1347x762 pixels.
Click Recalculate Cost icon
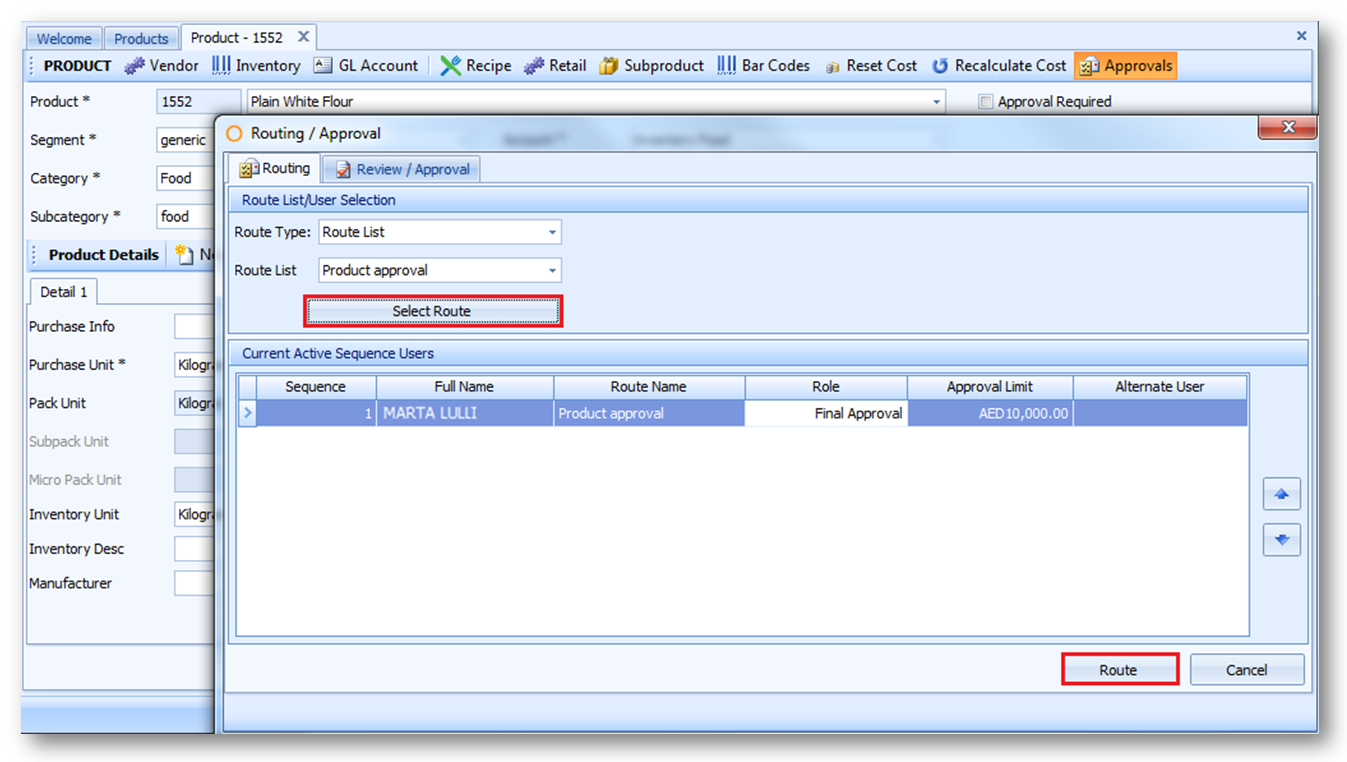pos(940,66)
